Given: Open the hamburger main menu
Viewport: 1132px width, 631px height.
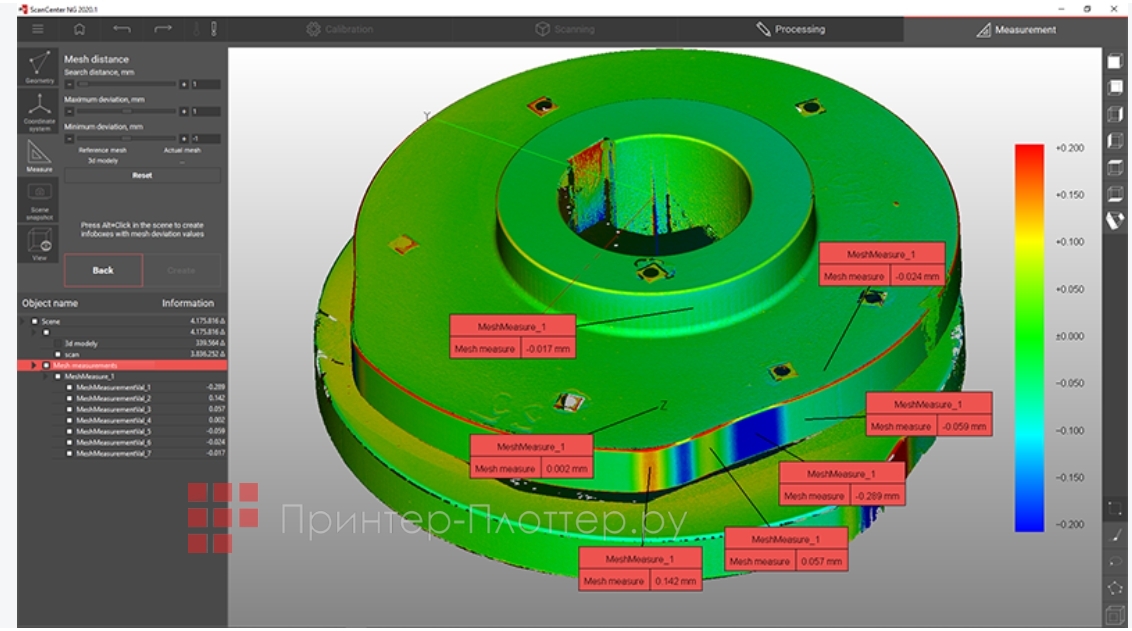Looking at the screenshot, I should (x=37, y=29).
